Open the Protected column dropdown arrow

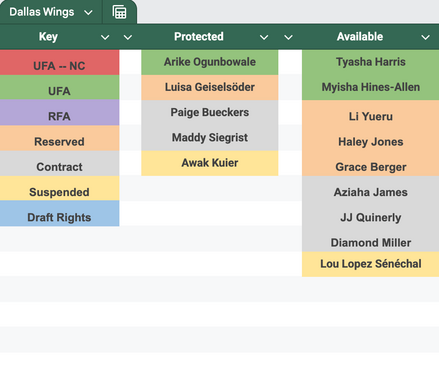[264, 37]
